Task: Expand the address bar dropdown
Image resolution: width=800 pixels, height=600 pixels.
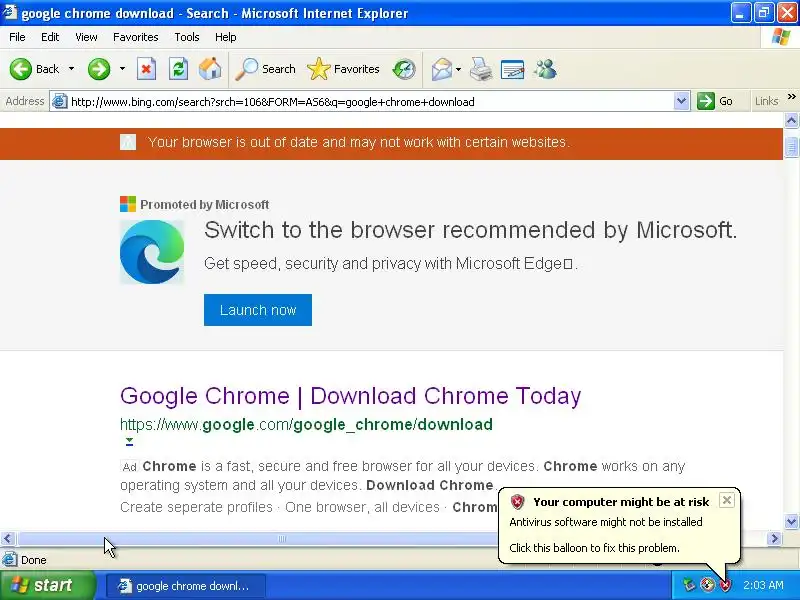Action: tap(681, 102)
